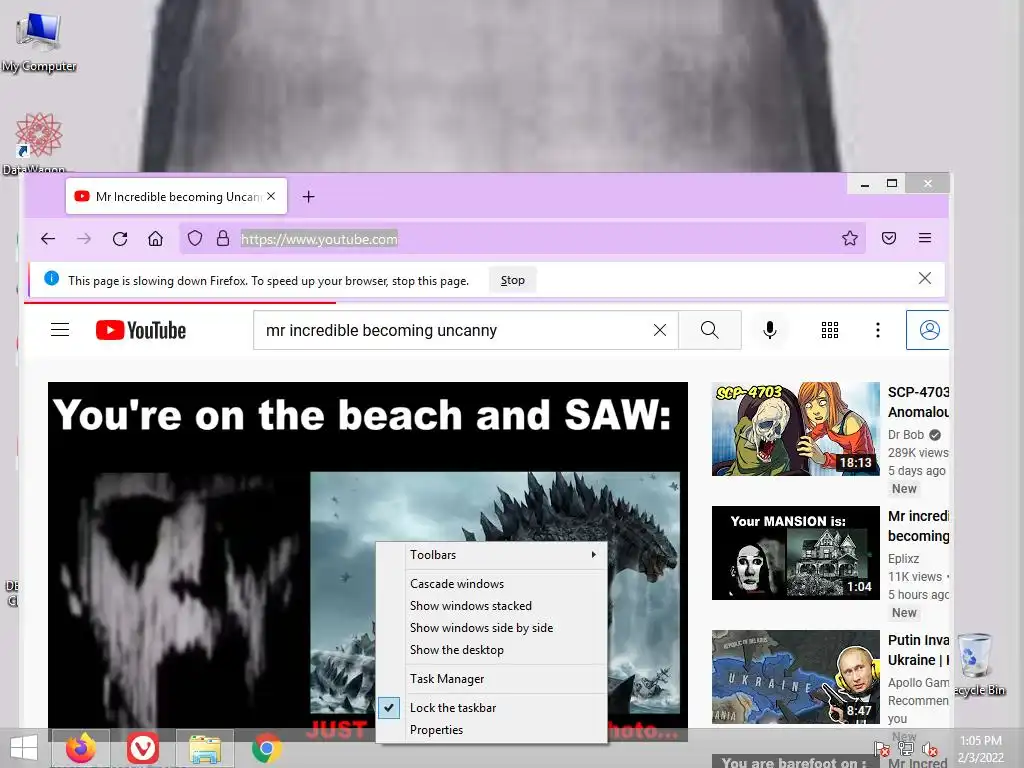The height and width of the screenshot is (768, 1024).
Task: Click the volume tray icon
Action: point(930,749)
